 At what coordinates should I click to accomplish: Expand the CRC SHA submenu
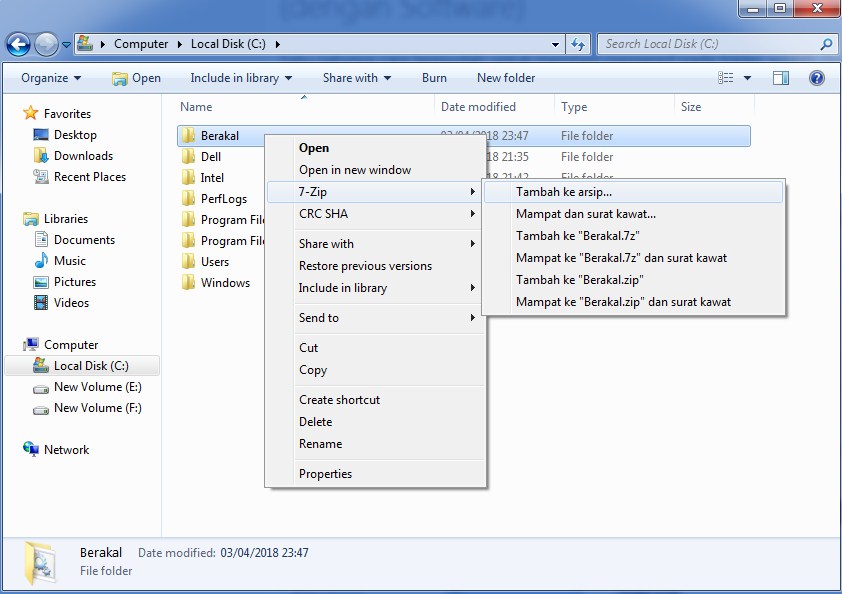pos(376,214)
